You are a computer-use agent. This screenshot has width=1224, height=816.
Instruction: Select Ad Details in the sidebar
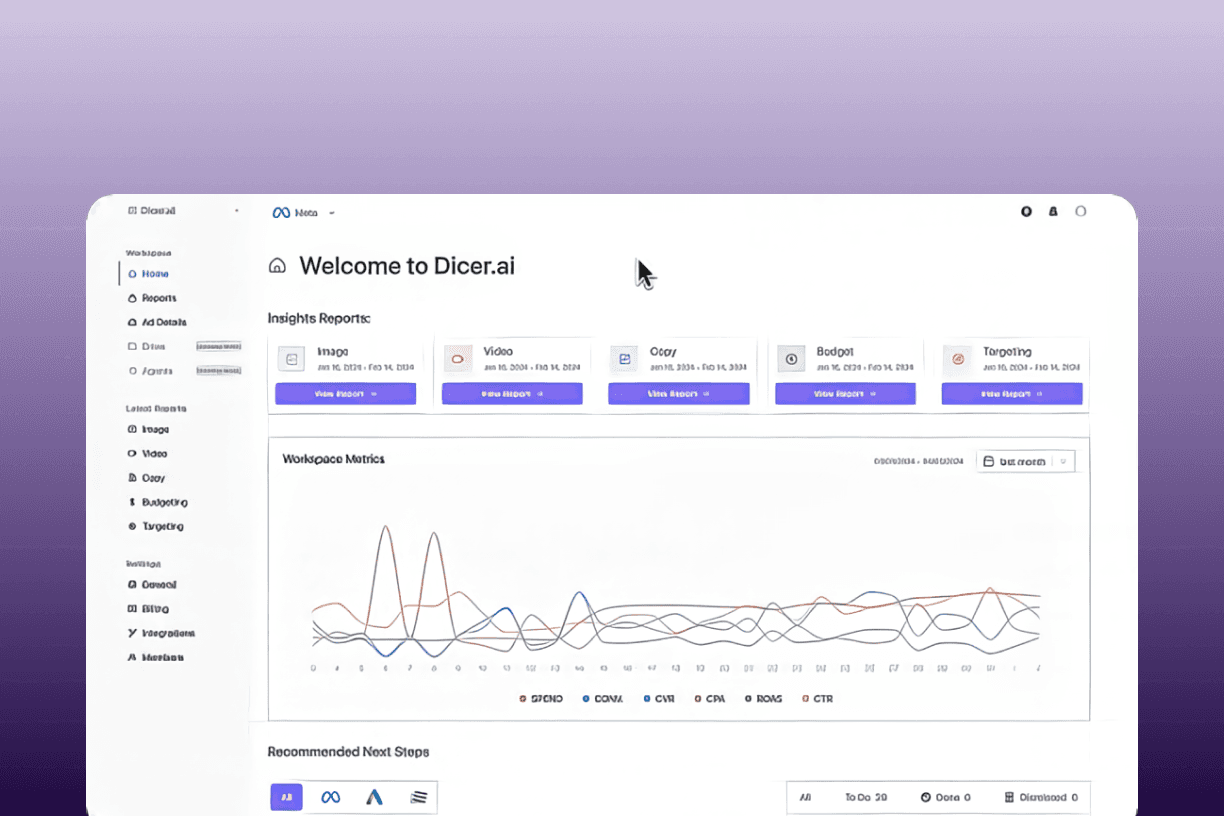(x=161, y=322)
